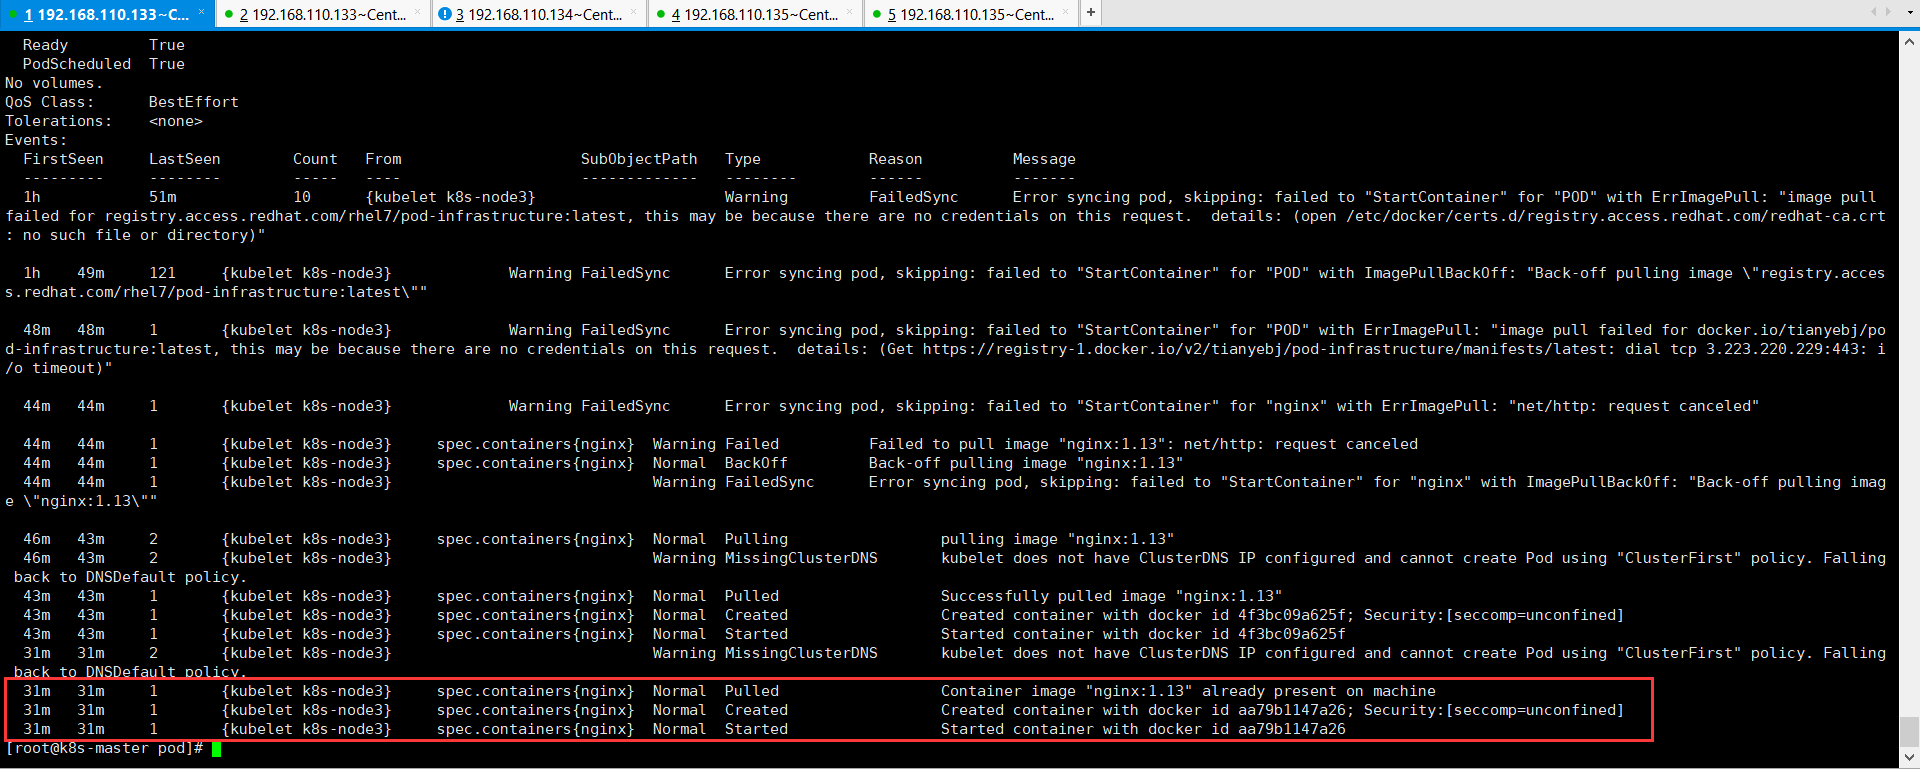
Task: Click the "LastSeen" column header
Action: pos(184,159)
